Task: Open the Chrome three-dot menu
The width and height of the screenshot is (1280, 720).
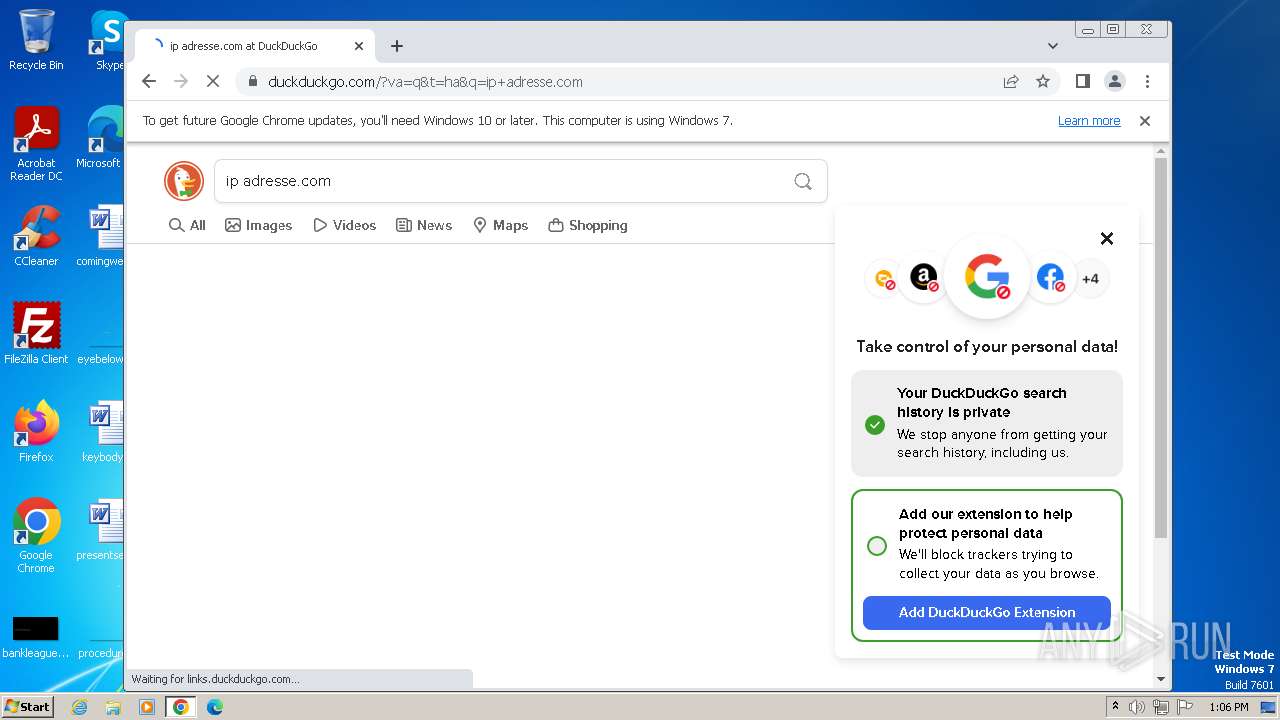Action: pos(1147,82)
